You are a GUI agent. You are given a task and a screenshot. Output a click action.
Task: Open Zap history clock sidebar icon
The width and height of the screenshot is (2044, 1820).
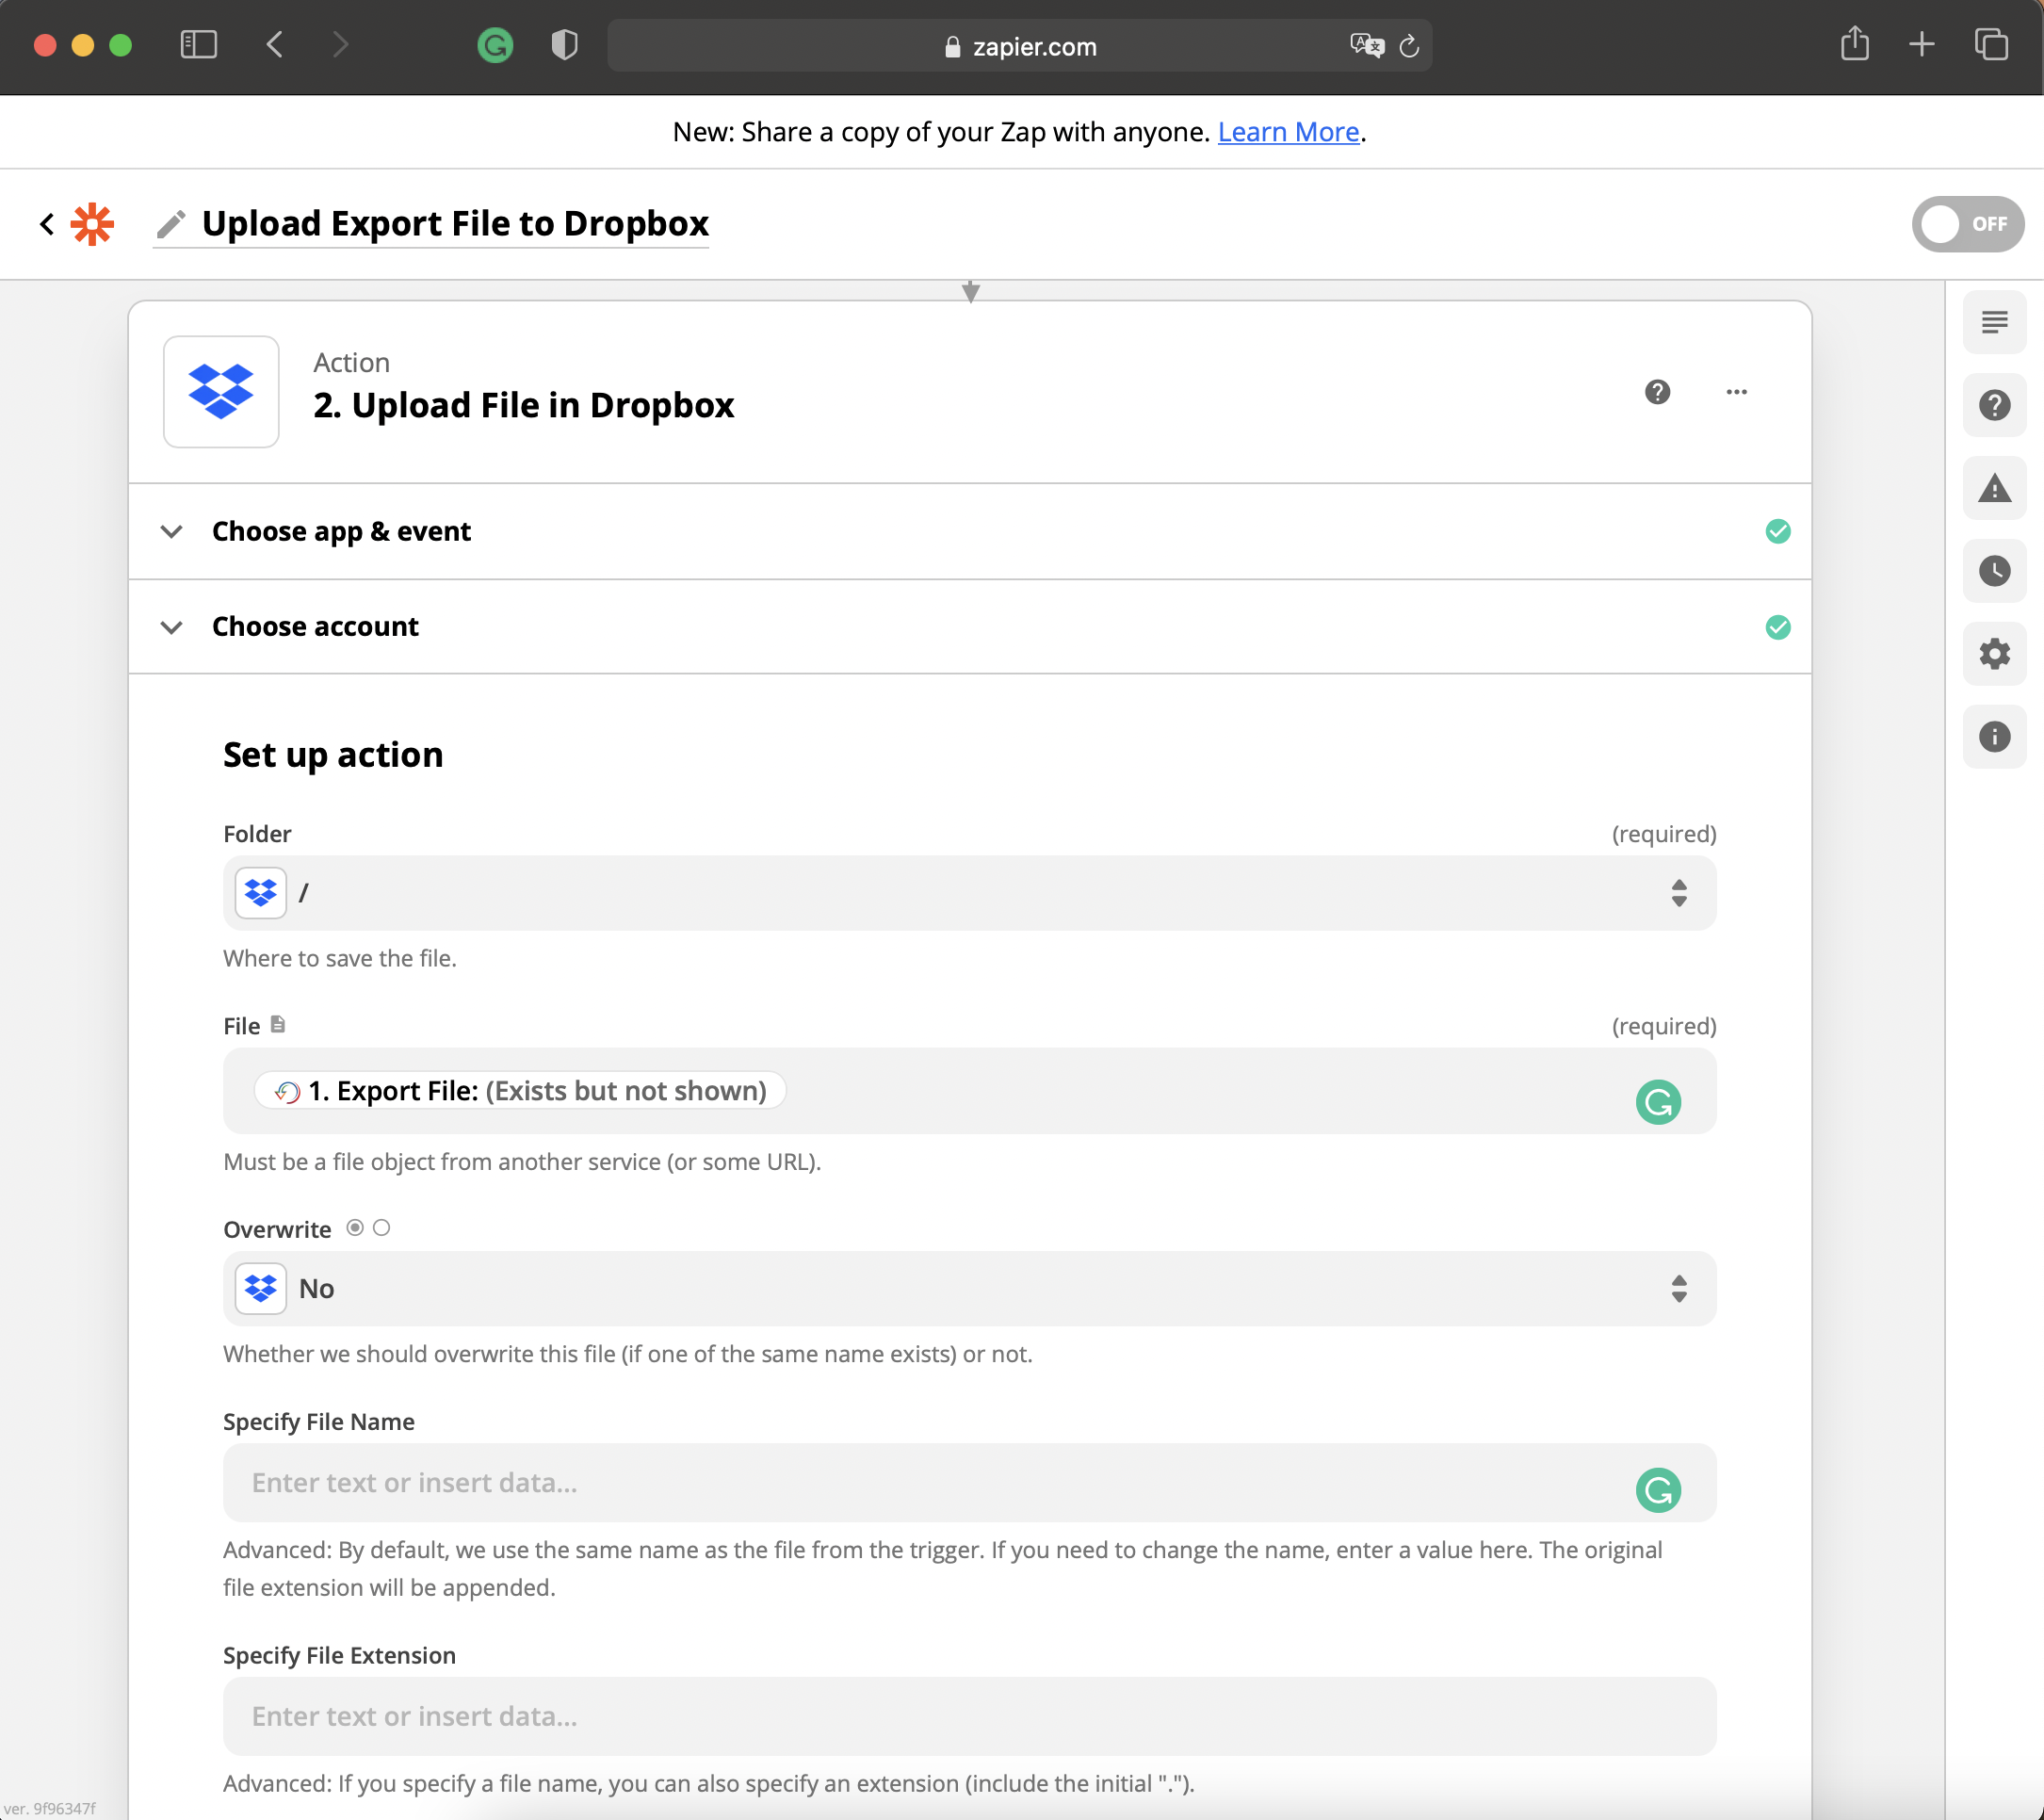1994,571
